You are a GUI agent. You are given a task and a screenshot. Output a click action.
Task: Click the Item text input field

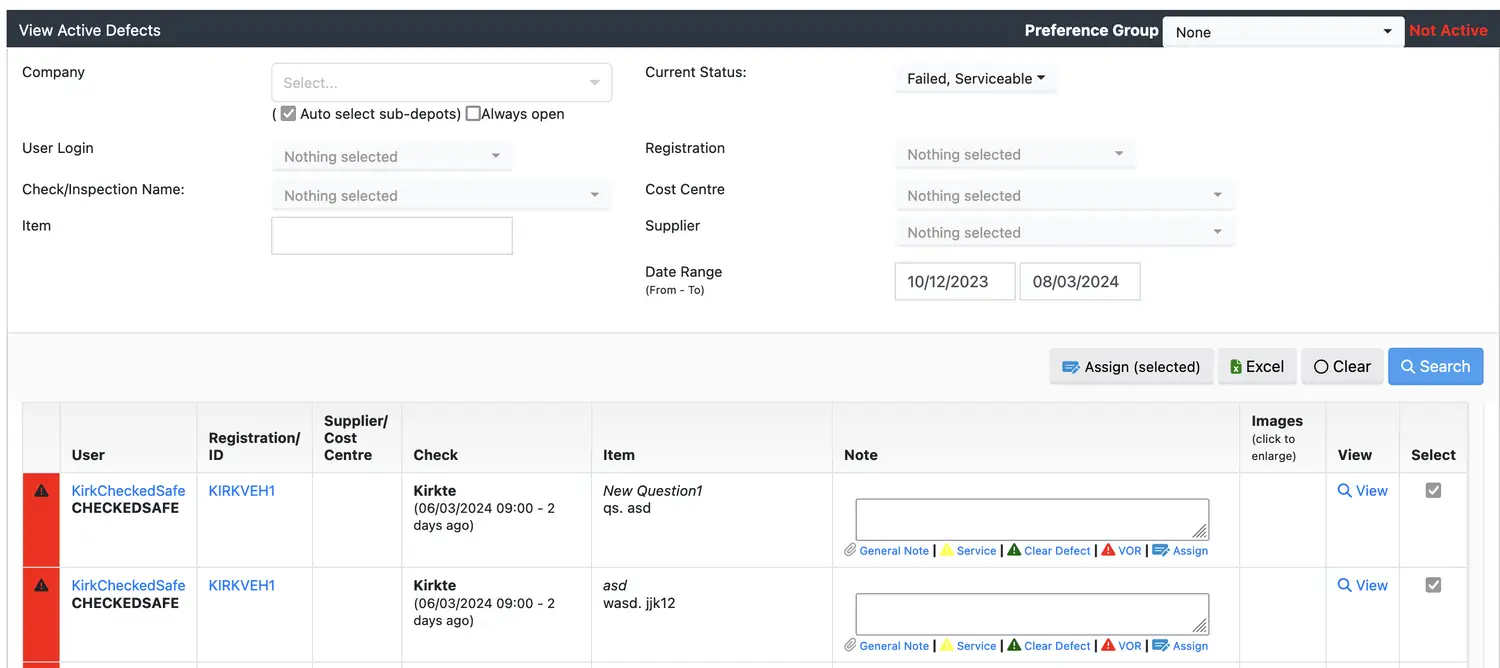coord(391,236)
